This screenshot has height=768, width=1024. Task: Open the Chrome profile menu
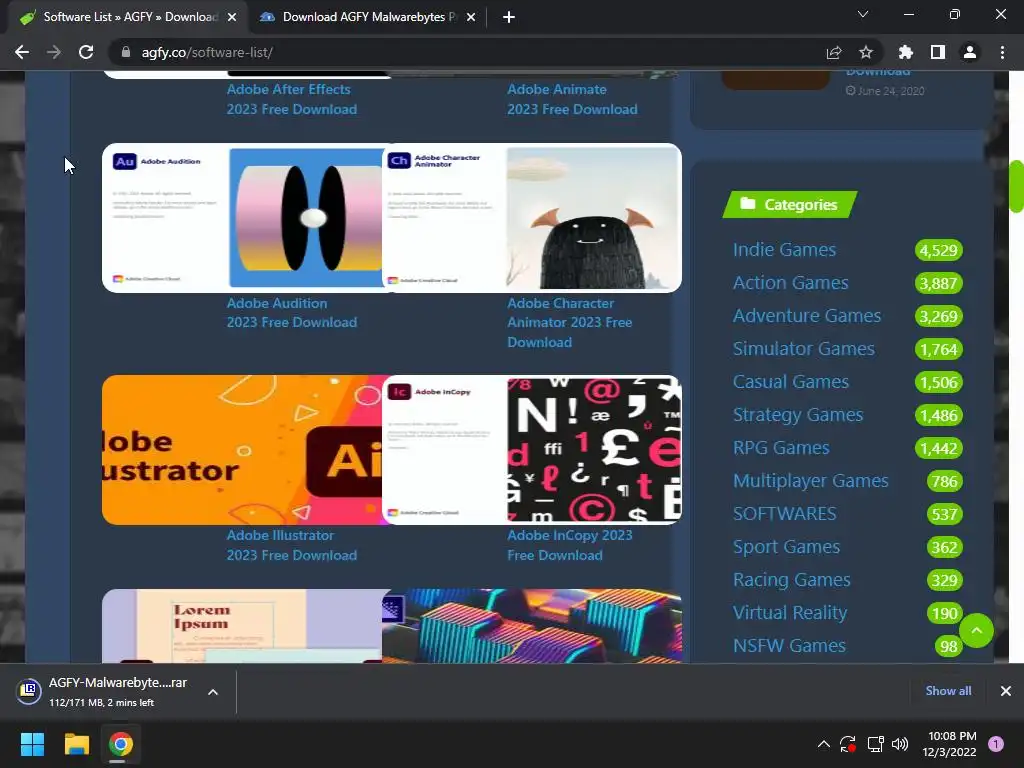[970, 52]
